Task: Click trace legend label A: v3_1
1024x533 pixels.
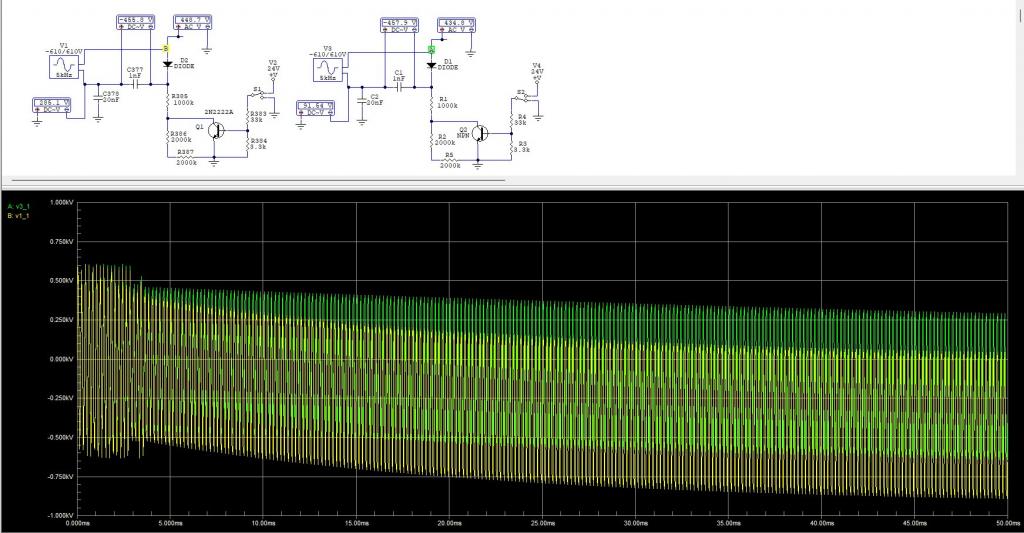Action: pyautogui.click(x=18, y=206)
